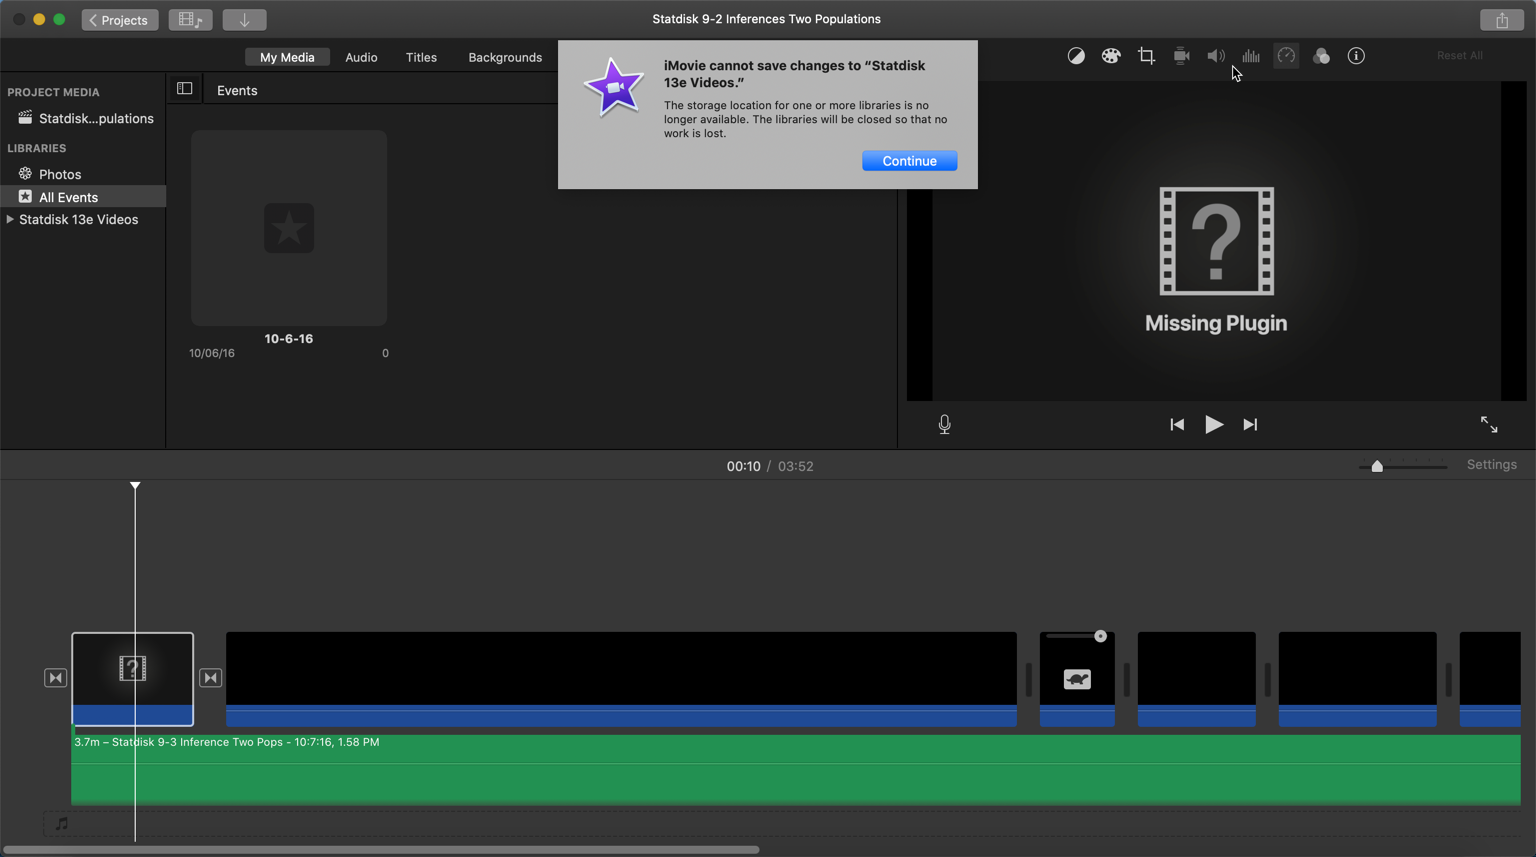Open the color correction palette

tap(1111, 56)
